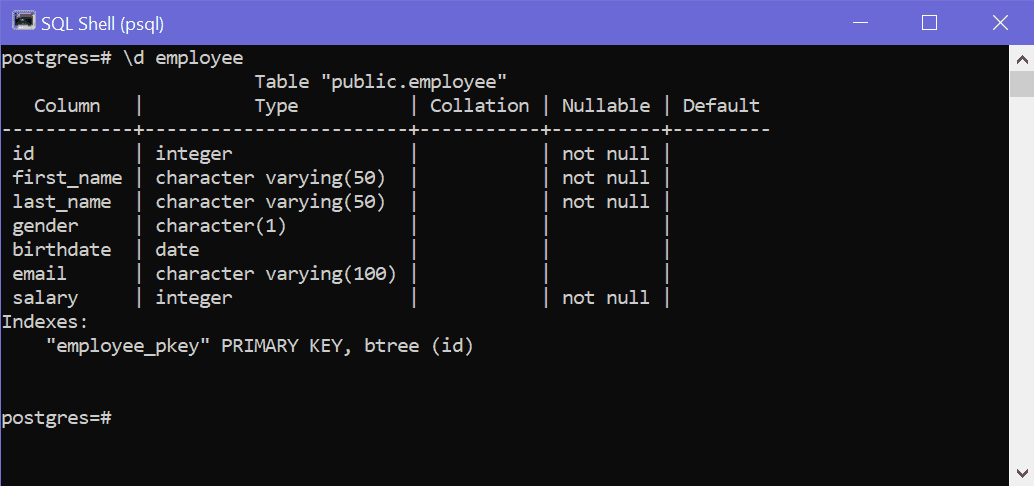
Task: Click the Indexes: label
Action: [45, 322]
